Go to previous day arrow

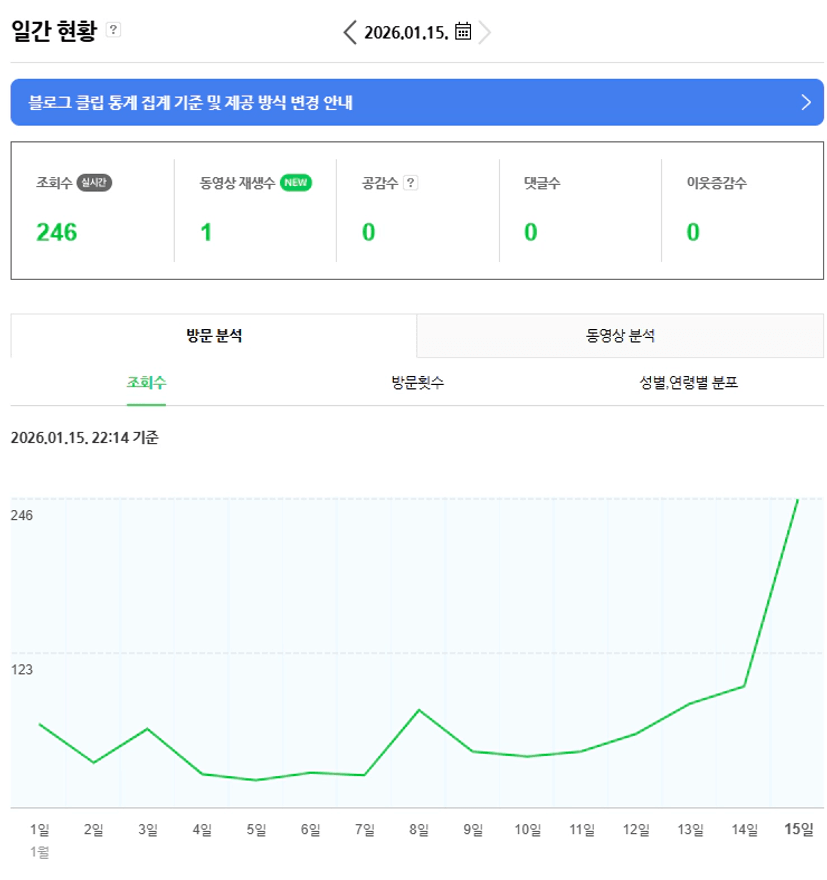(349, 32)
